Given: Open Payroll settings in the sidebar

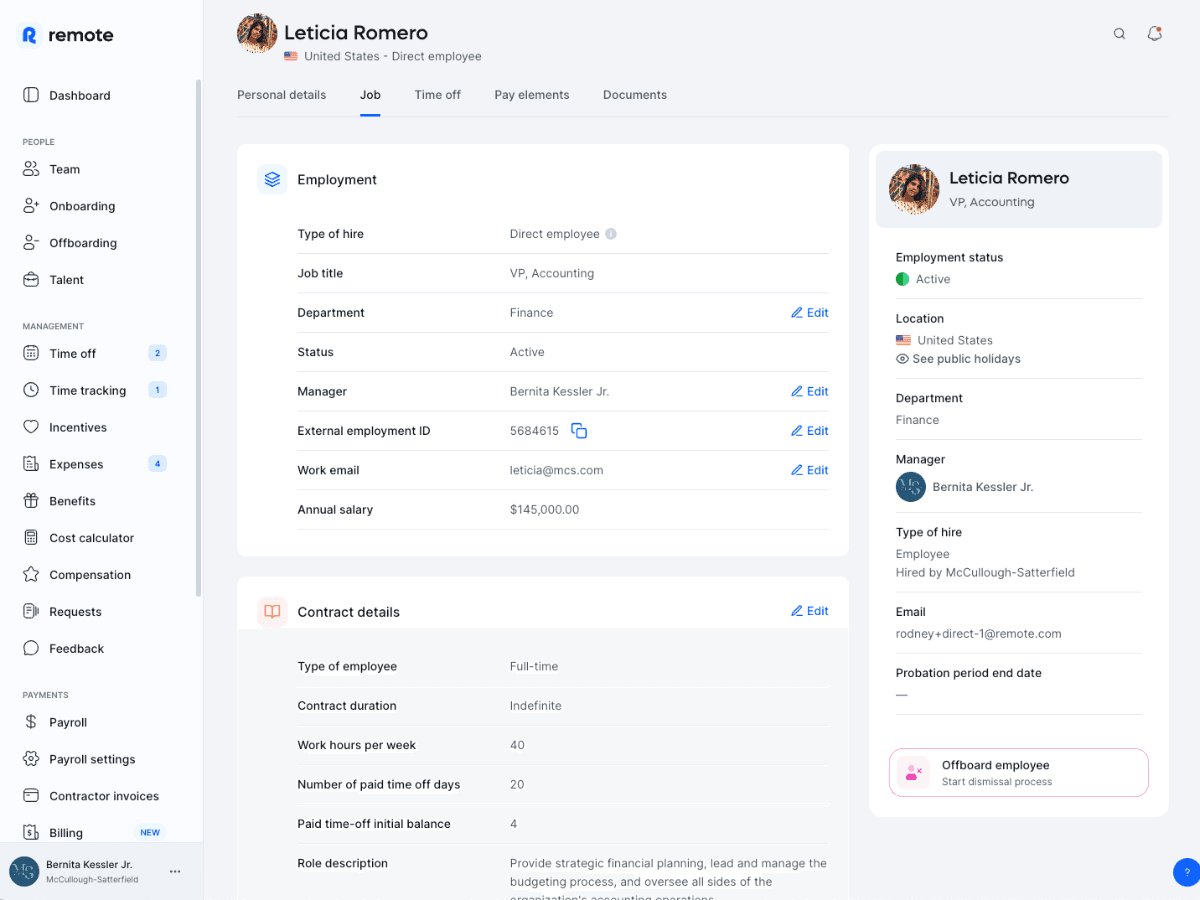Looking at the screenshot, I should click(92, 759).
